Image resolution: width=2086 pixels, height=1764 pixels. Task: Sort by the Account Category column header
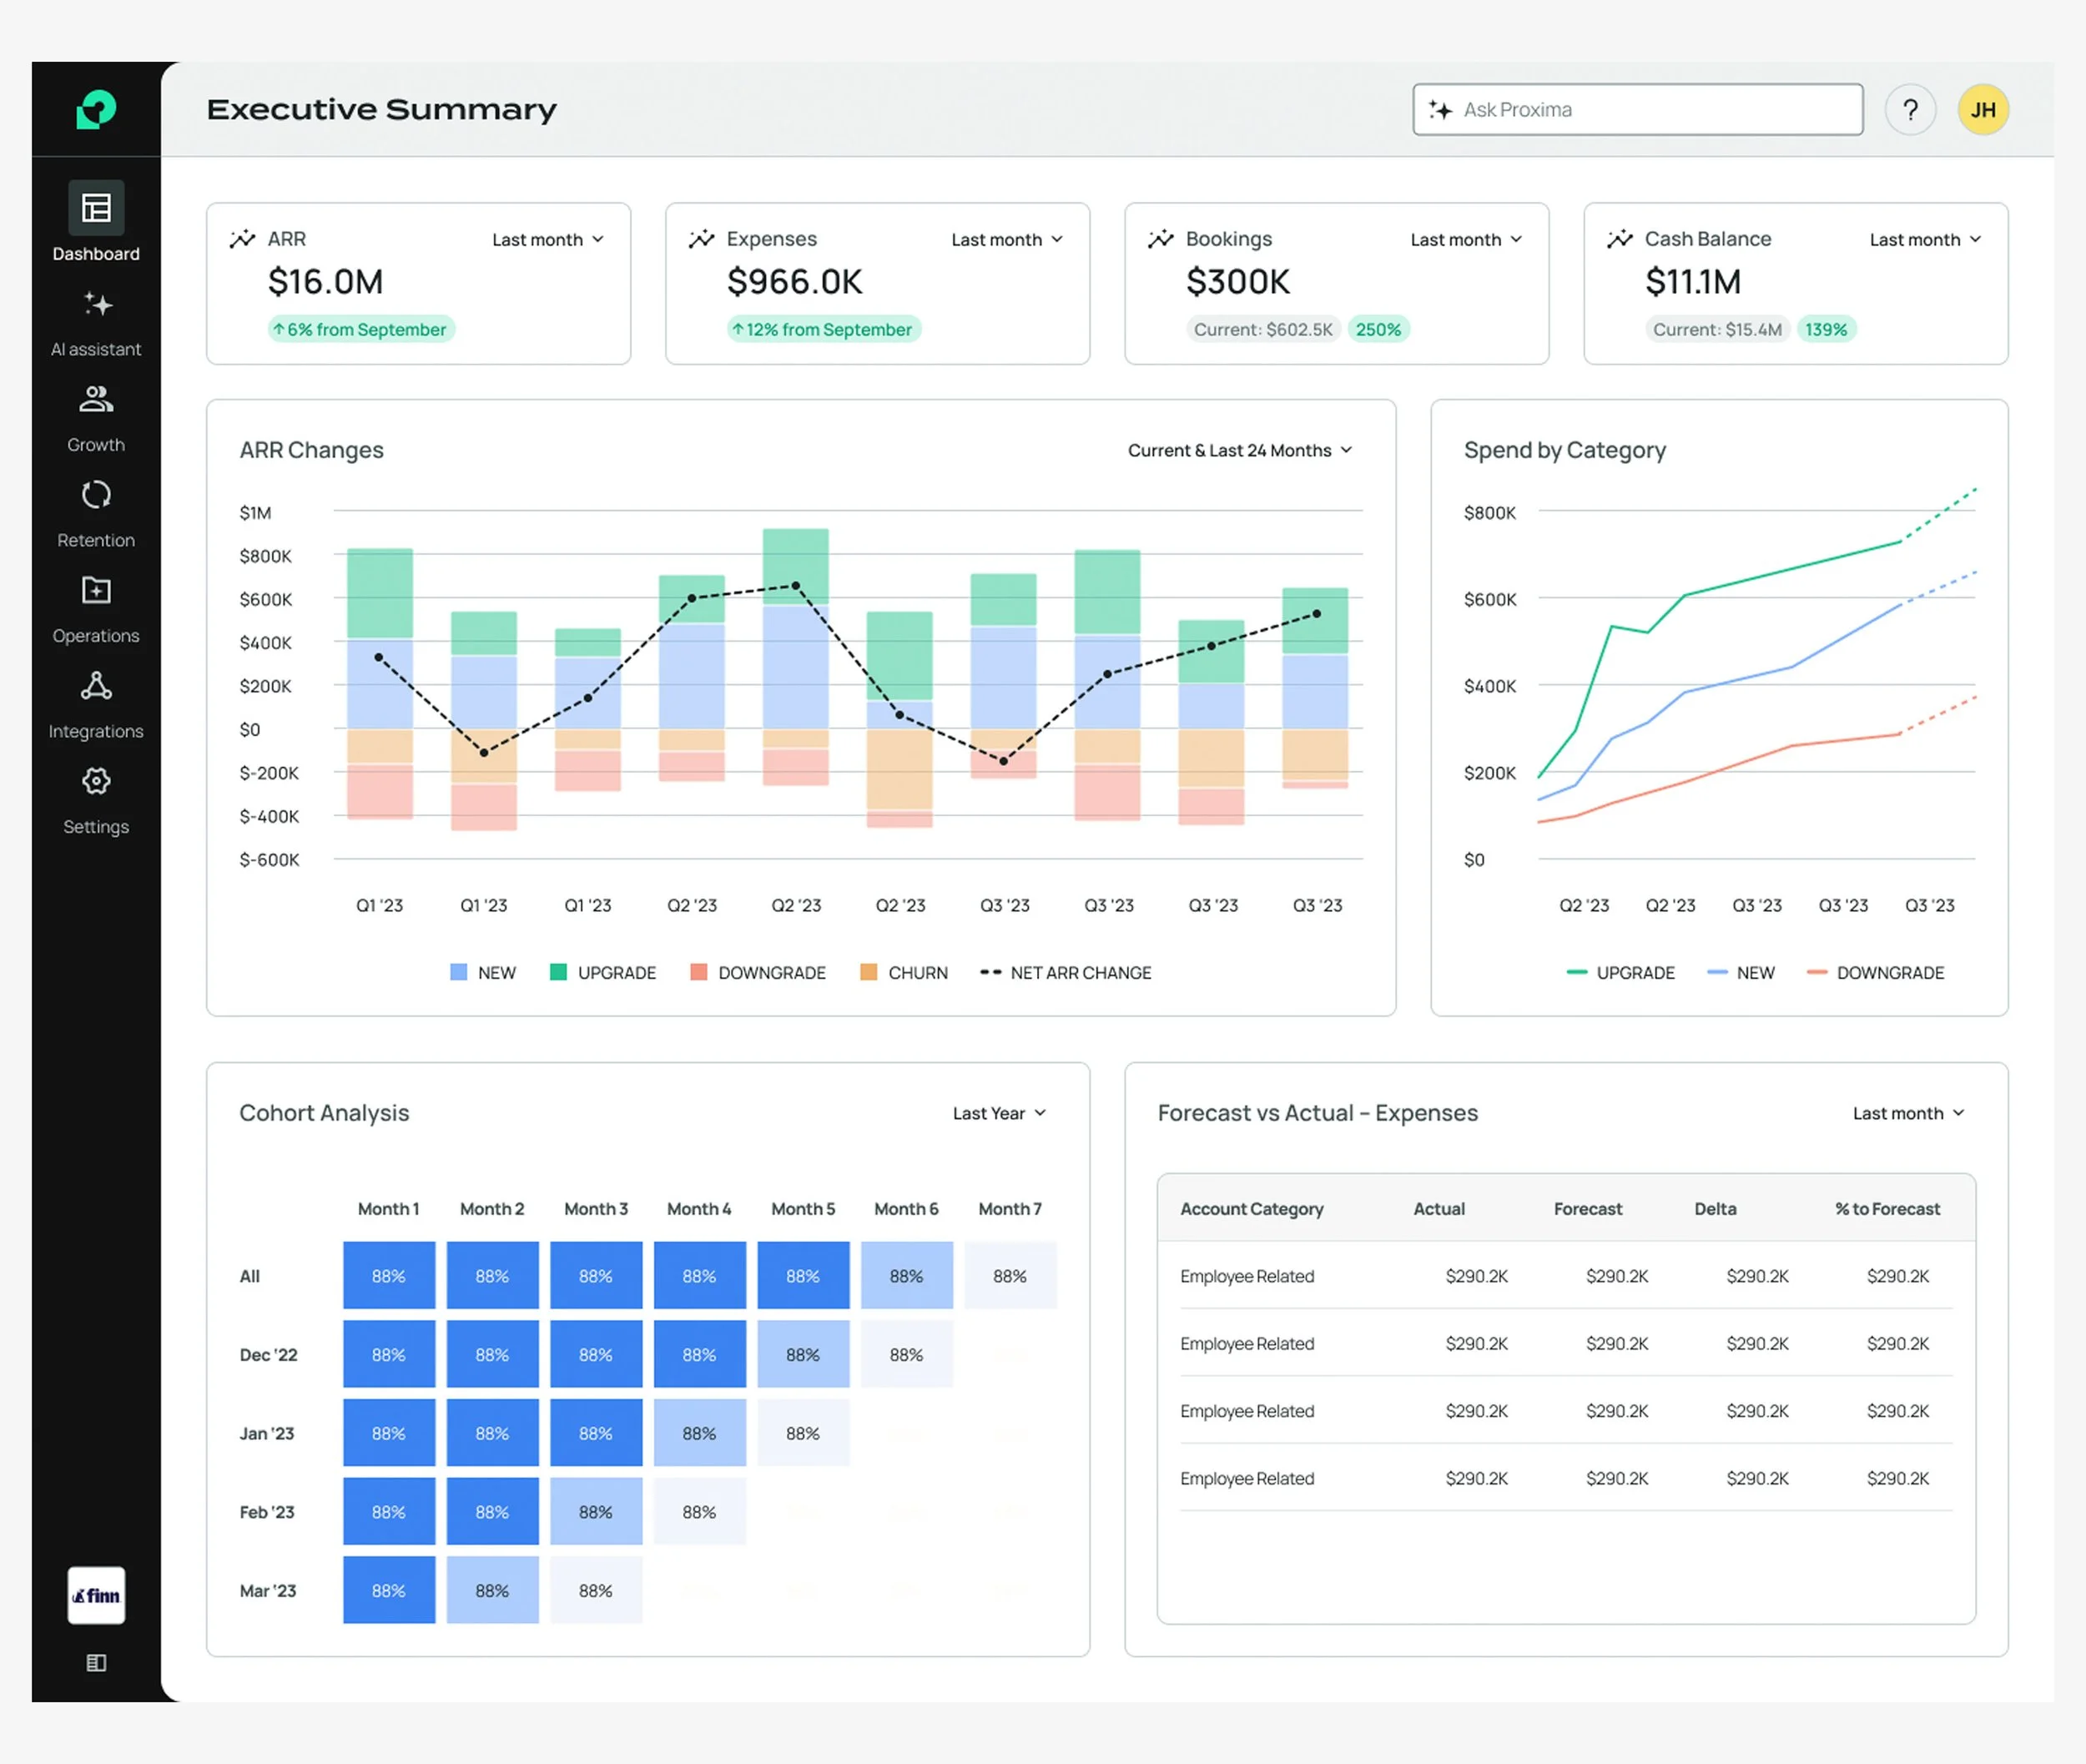(x=1251, y=1209)
